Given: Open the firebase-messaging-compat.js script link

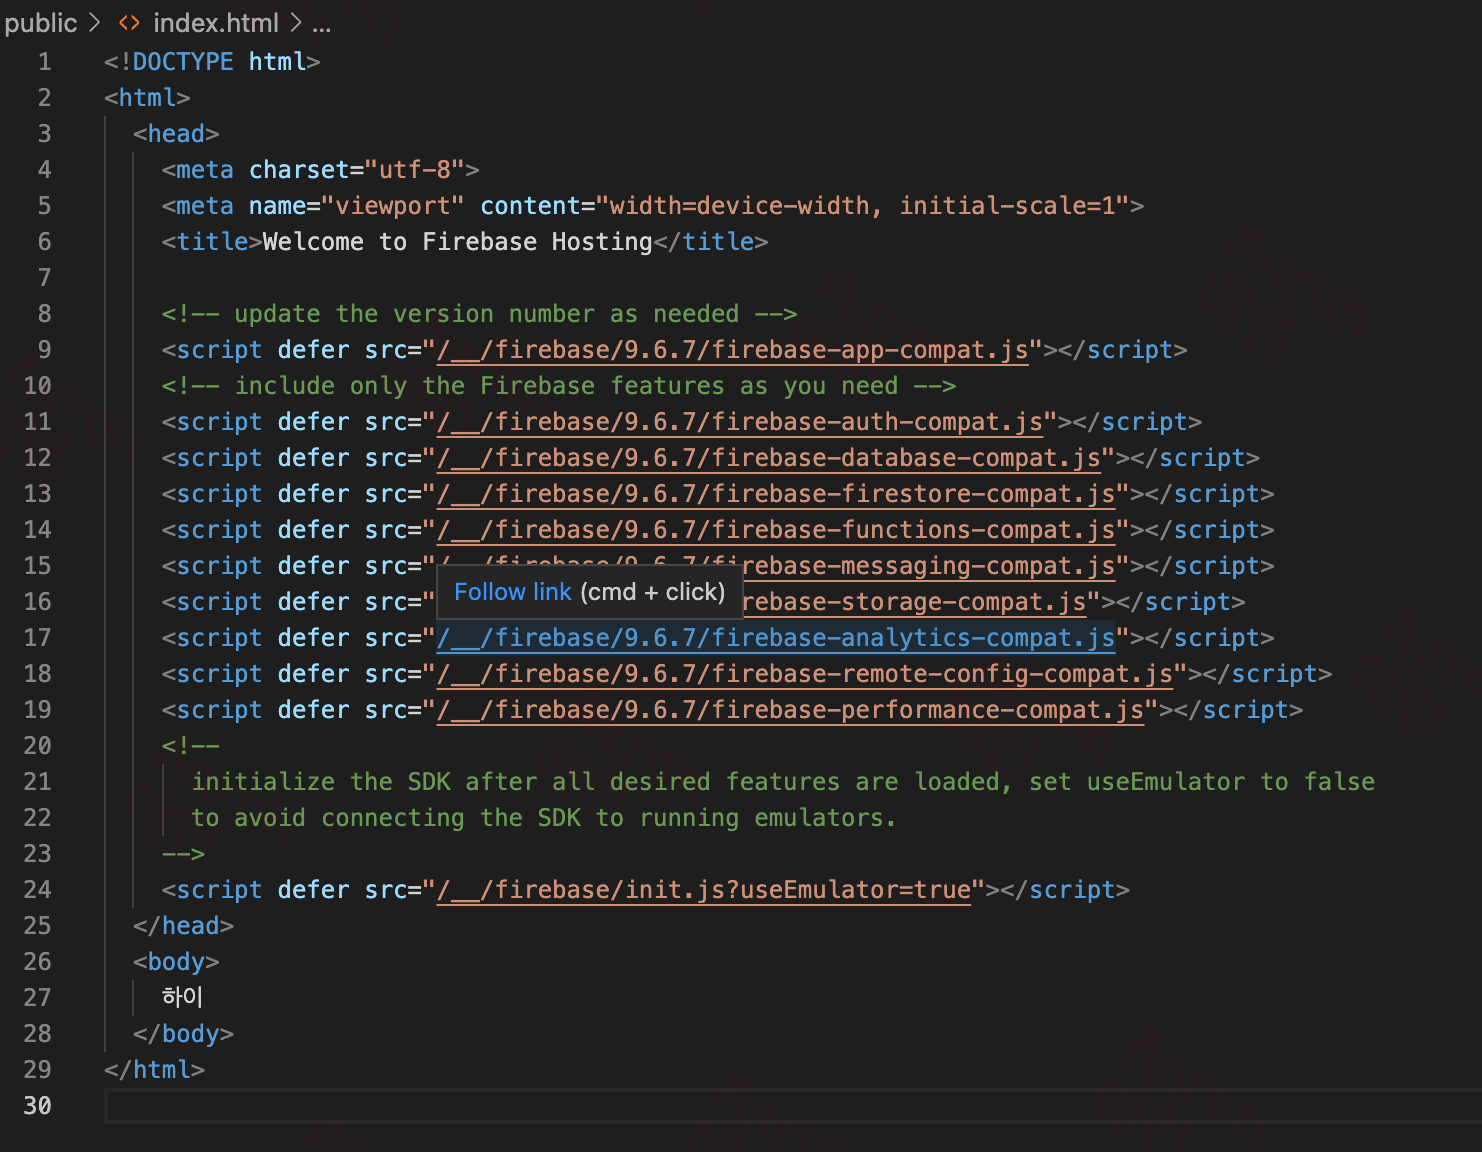Looking at the screenshot, I should pos(929,566).
